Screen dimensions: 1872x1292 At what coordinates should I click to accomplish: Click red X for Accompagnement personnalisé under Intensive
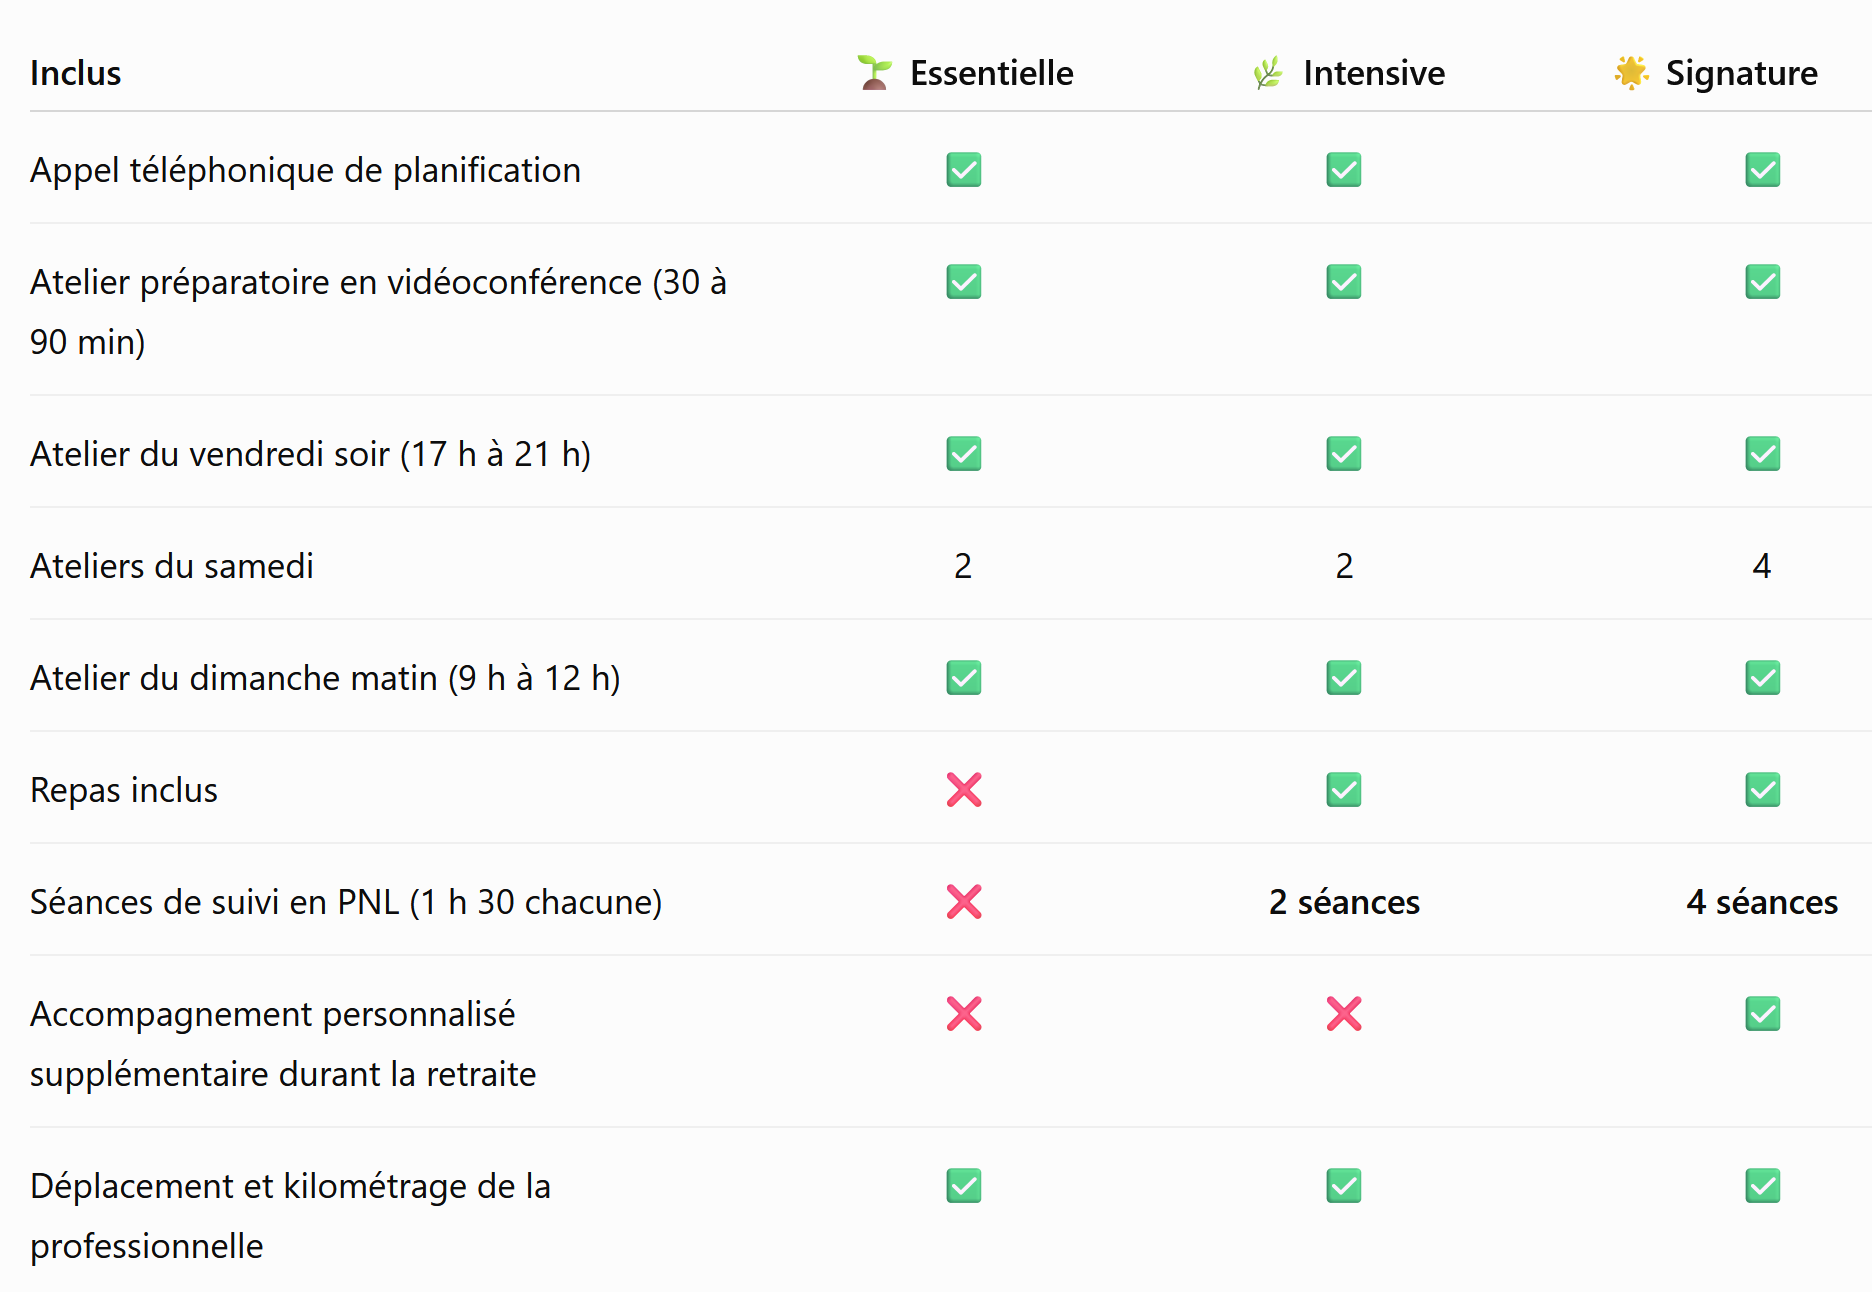[x=1344, y=1014]
